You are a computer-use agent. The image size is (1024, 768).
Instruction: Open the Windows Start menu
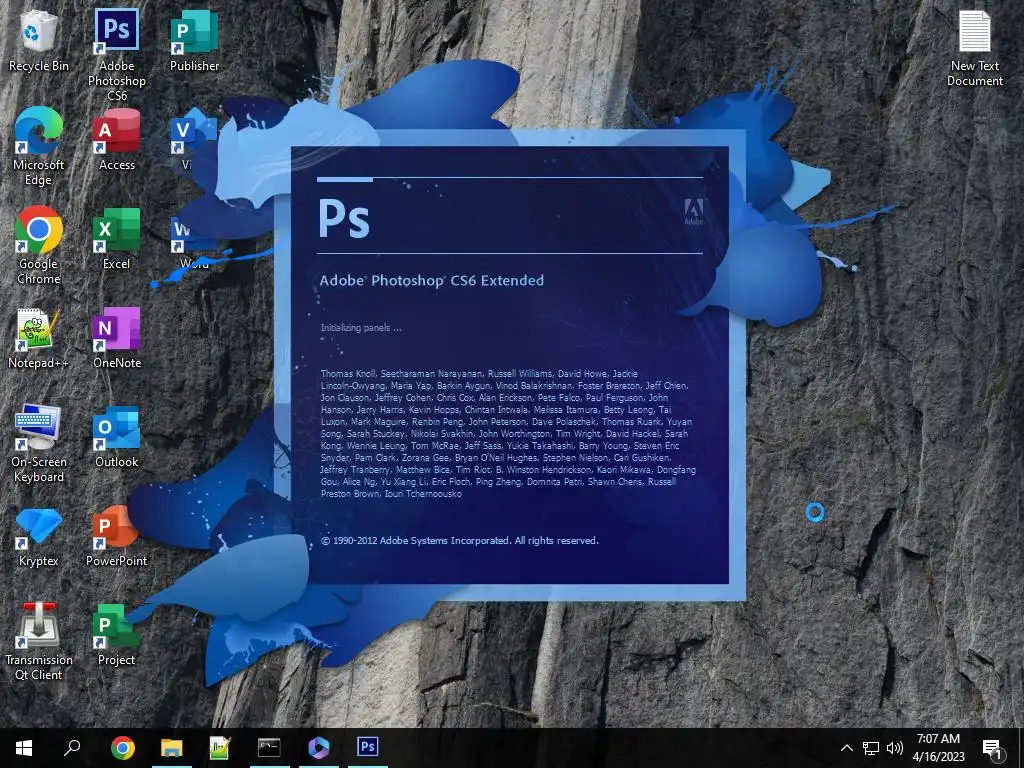[24, 748]
